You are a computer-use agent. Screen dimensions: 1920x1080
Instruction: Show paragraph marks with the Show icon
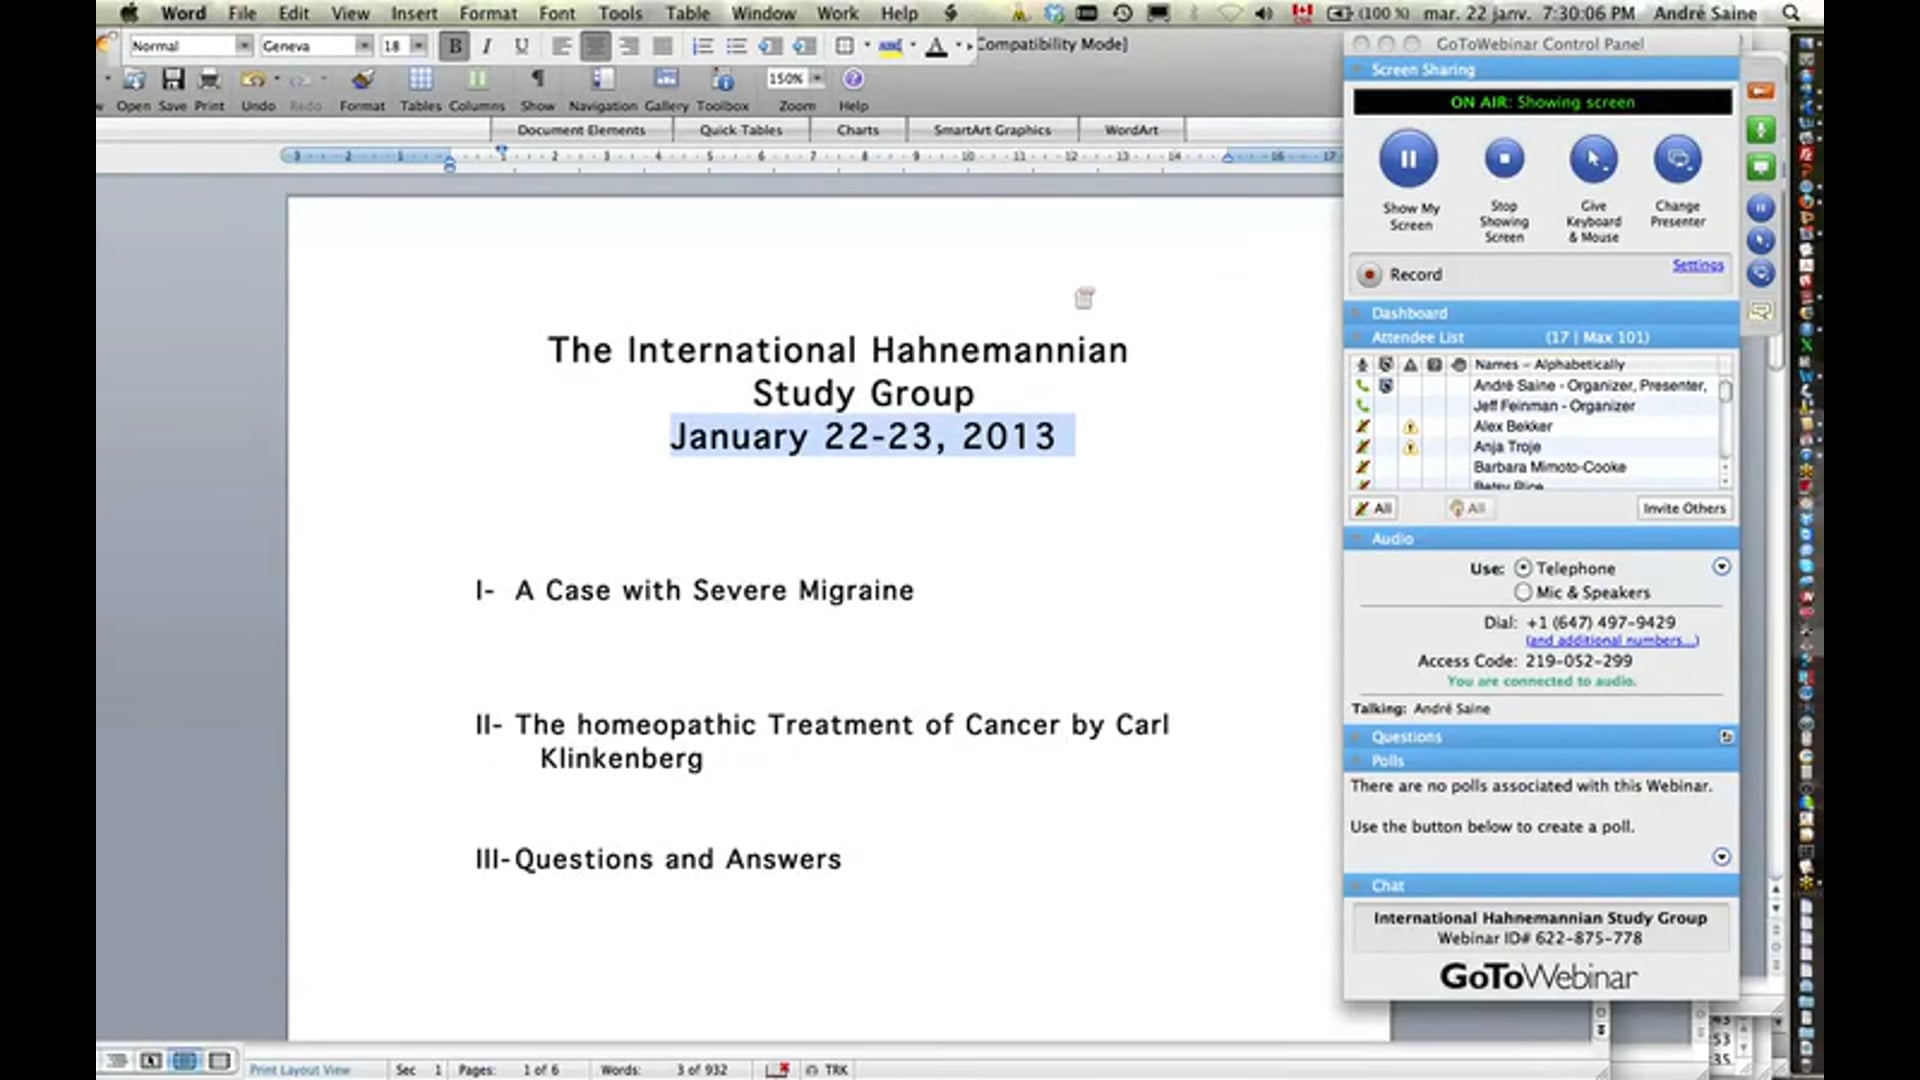[538, 80]
